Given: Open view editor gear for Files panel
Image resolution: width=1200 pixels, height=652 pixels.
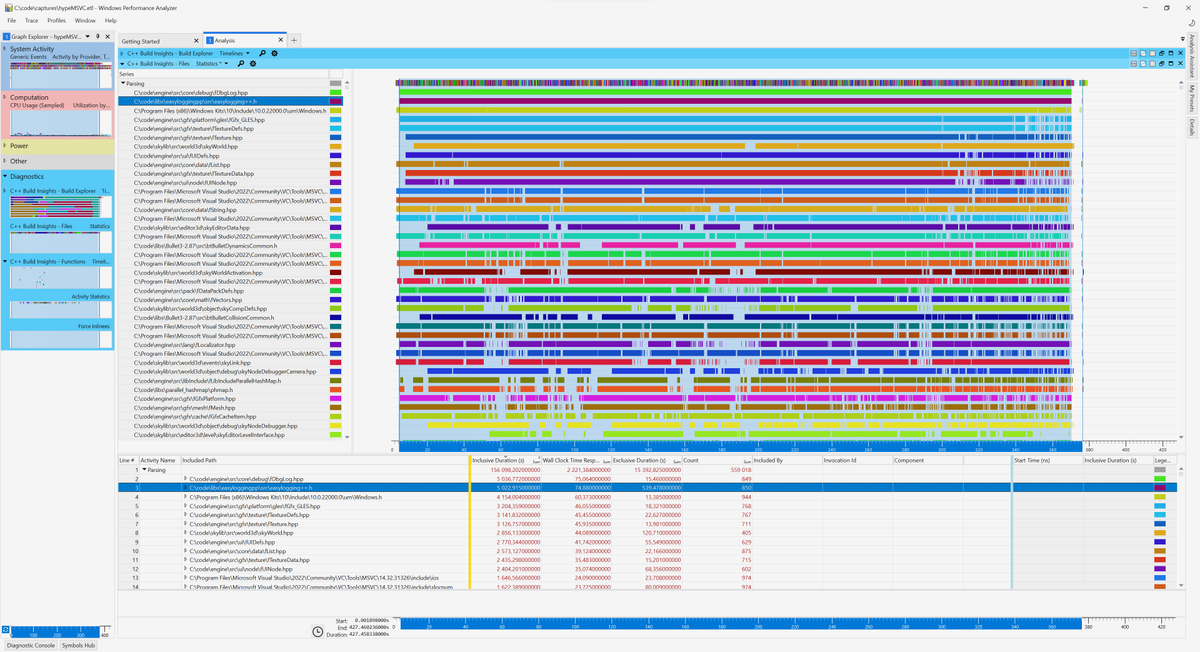Looking at the screenshot, I should point(253,63).
